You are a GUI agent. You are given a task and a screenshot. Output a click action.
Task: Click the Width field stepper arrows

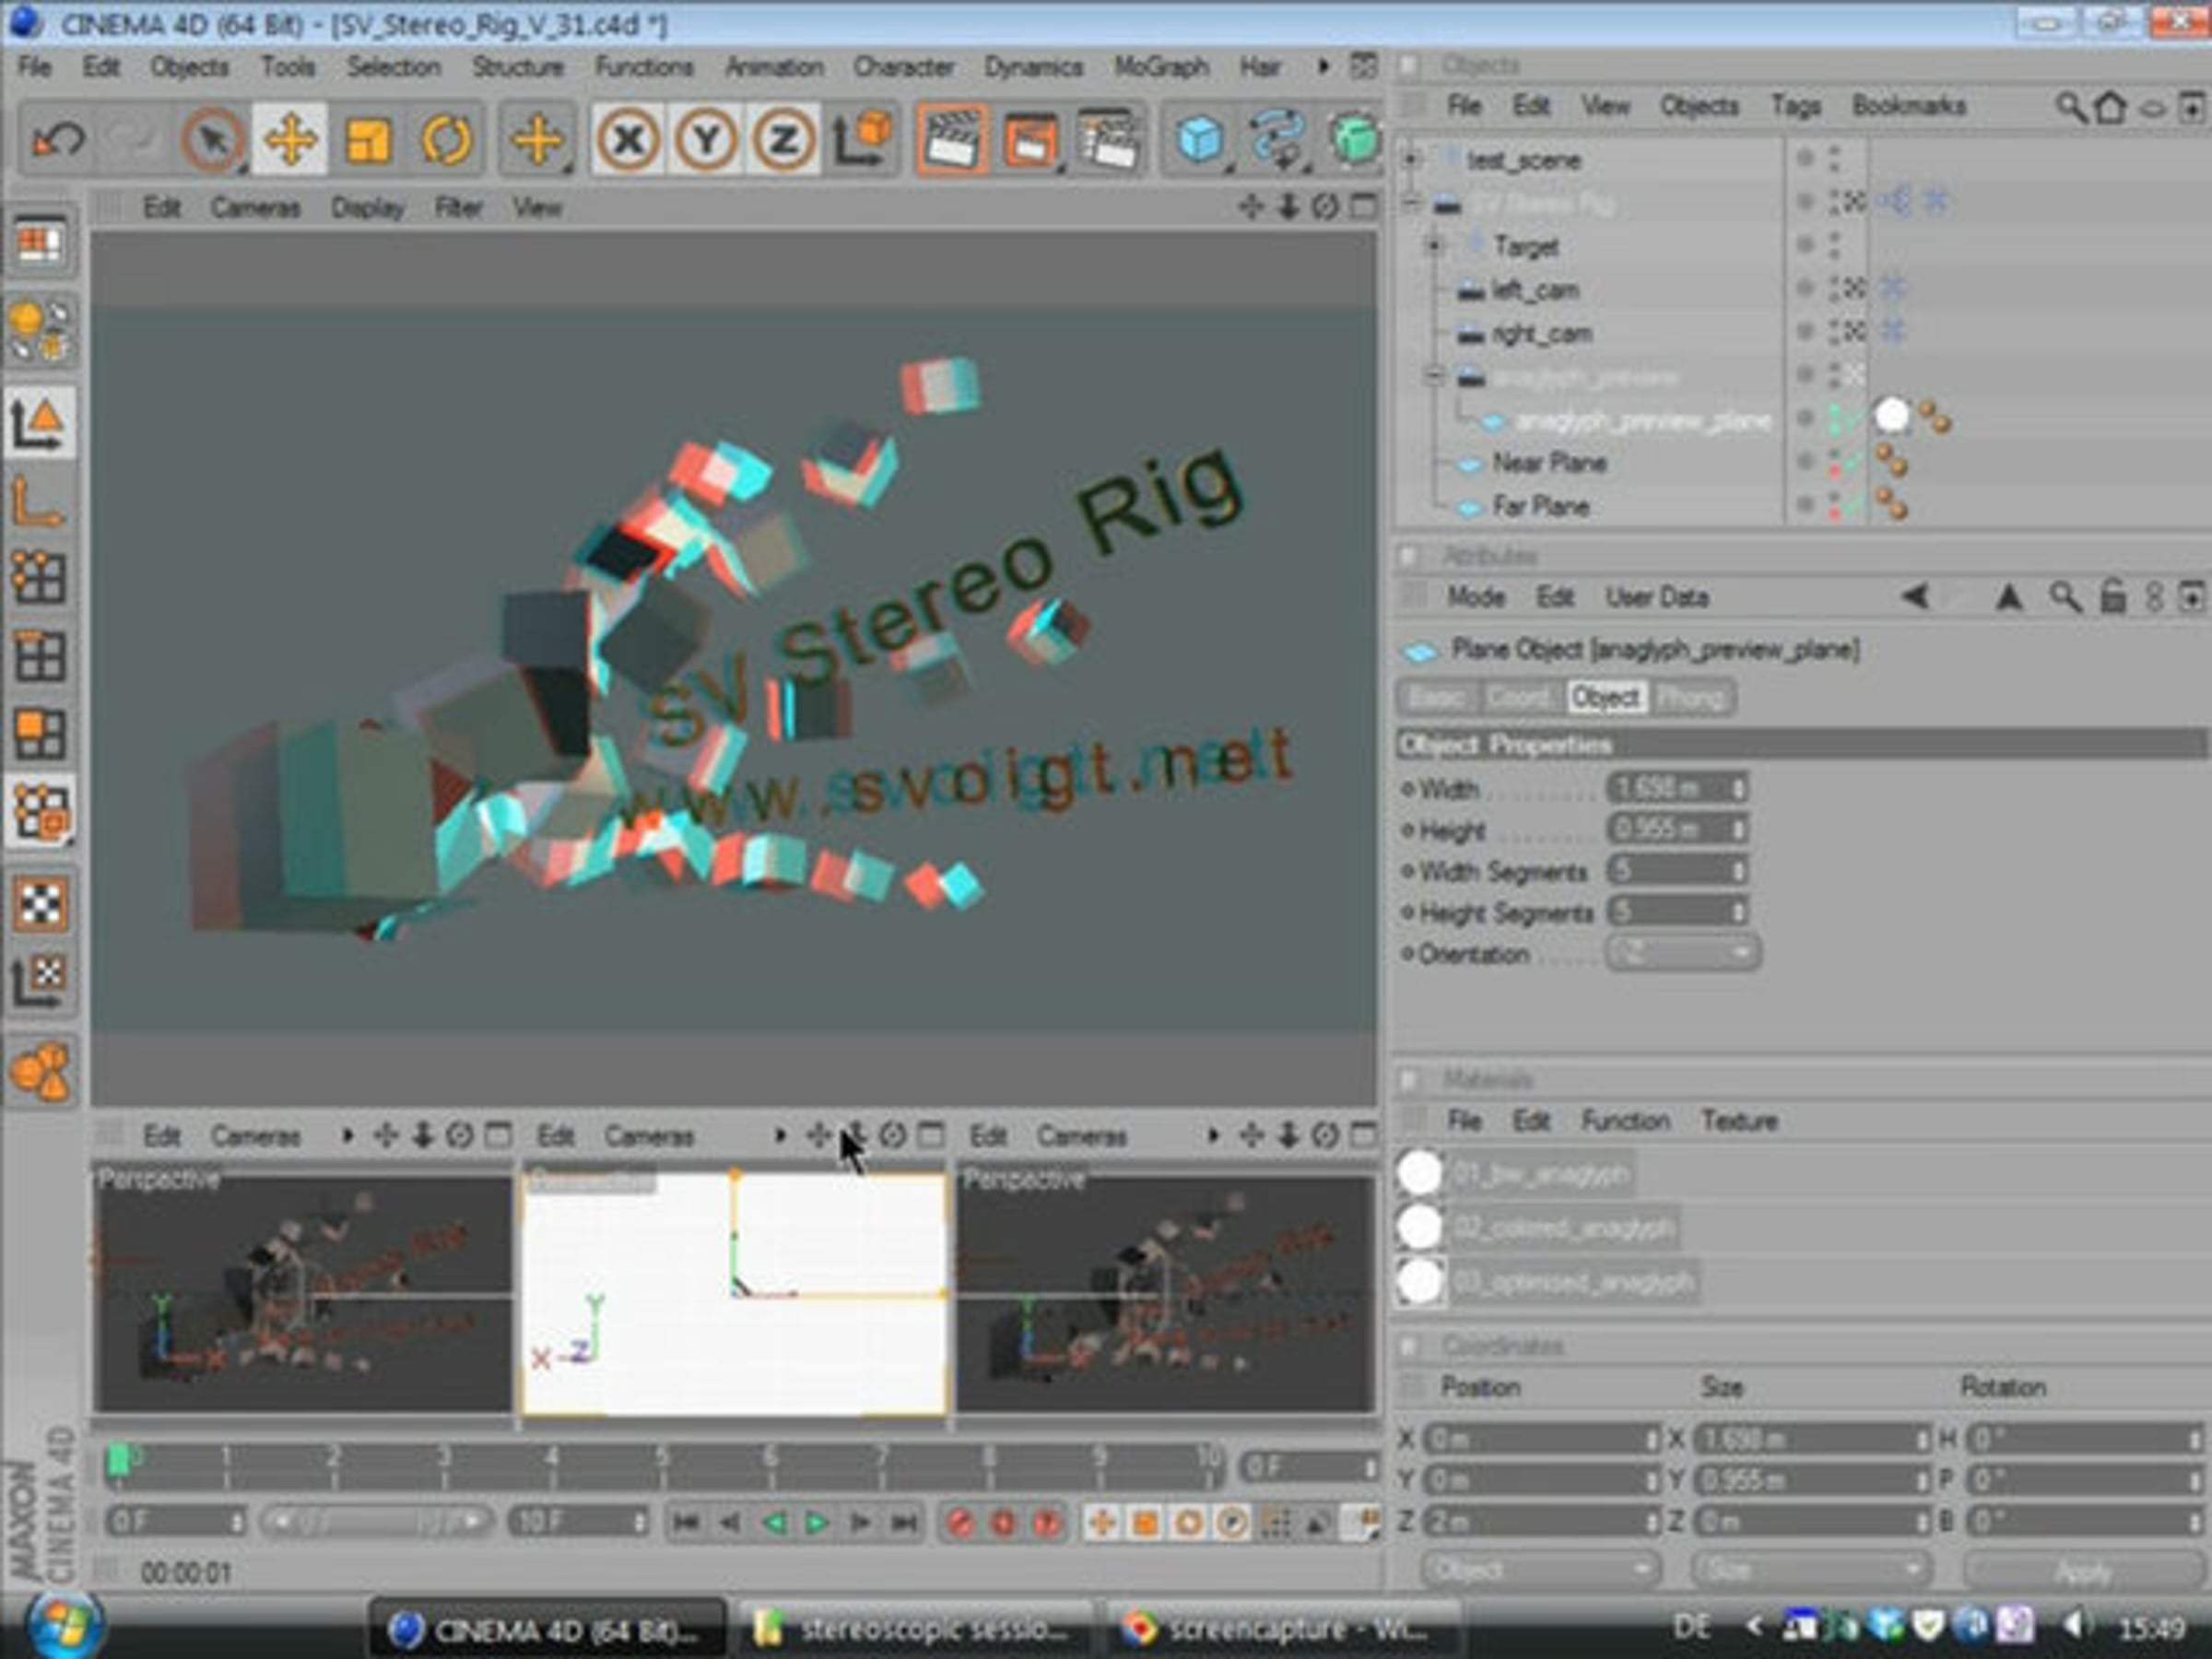click(1738, 788)
